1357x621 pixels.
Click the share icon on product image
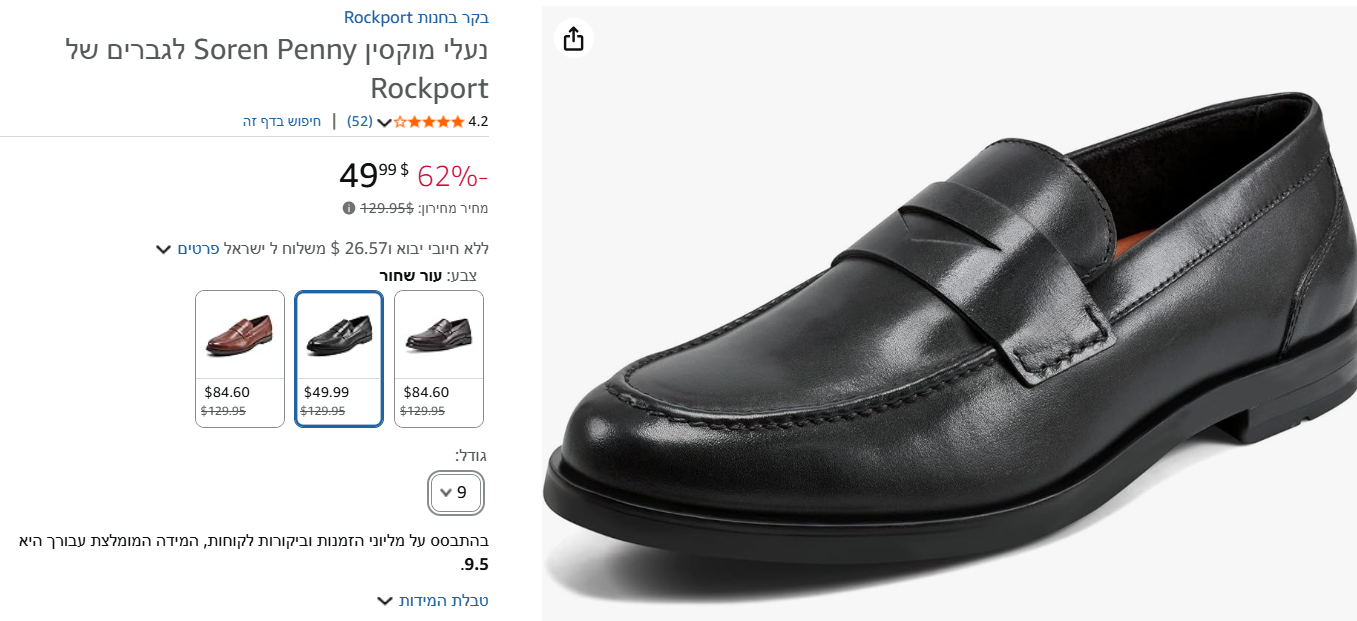(573, 39)
